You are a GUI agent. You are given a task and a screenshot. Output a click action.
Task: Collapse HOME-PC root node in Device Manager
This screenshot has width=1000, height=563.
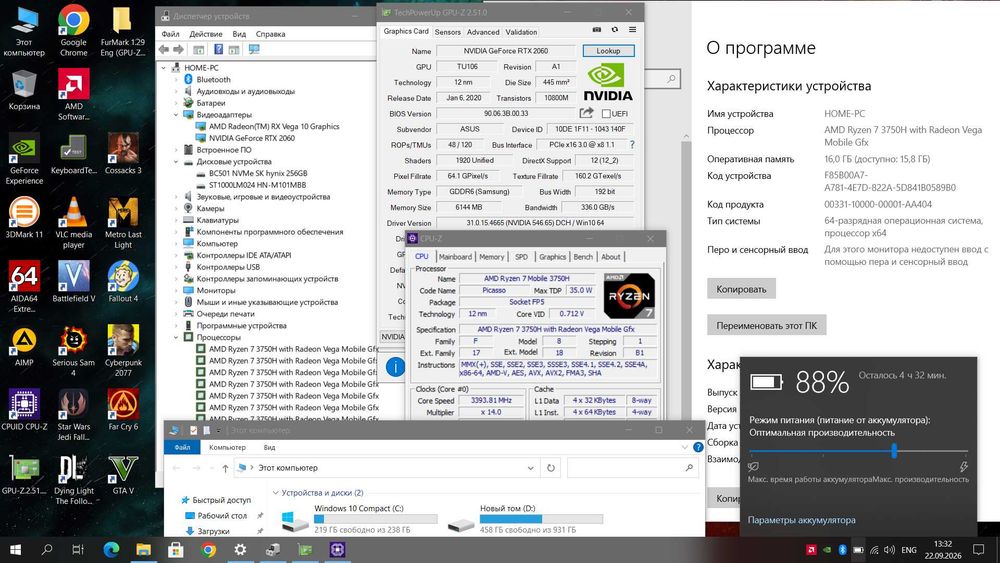pyautogui.click(x=164, y=68)
